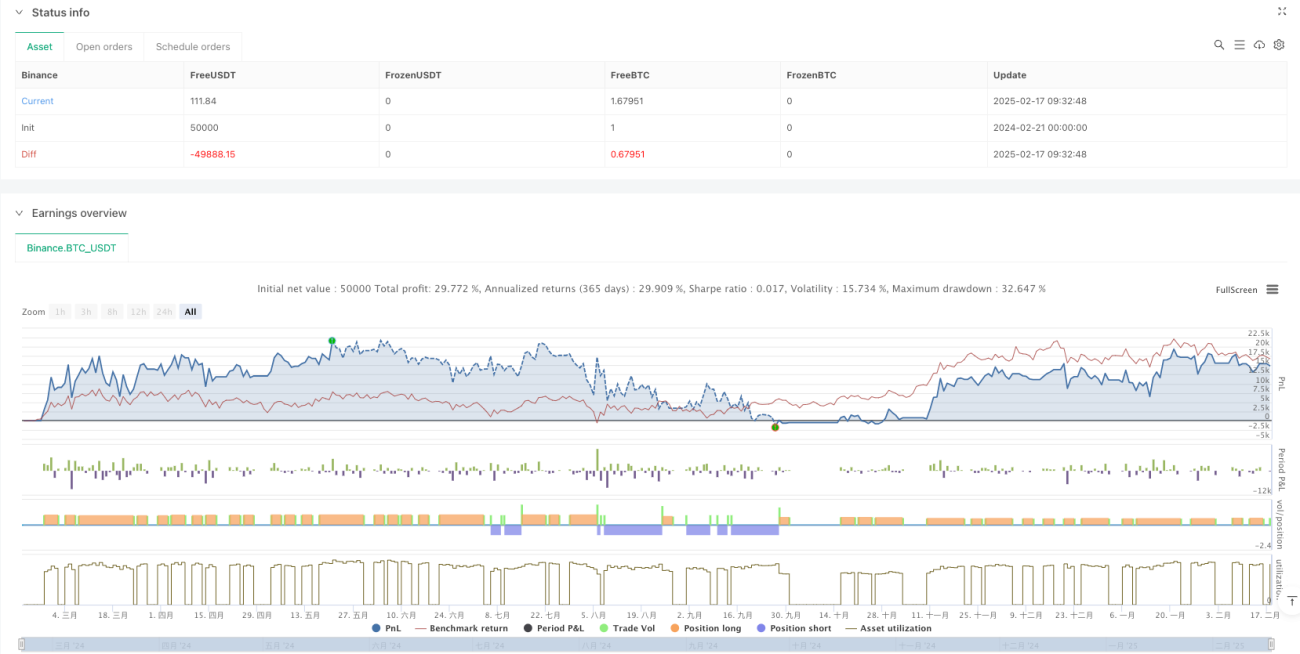
Task: Open the chart hamburger menu icon
Action: [1272, 289]
